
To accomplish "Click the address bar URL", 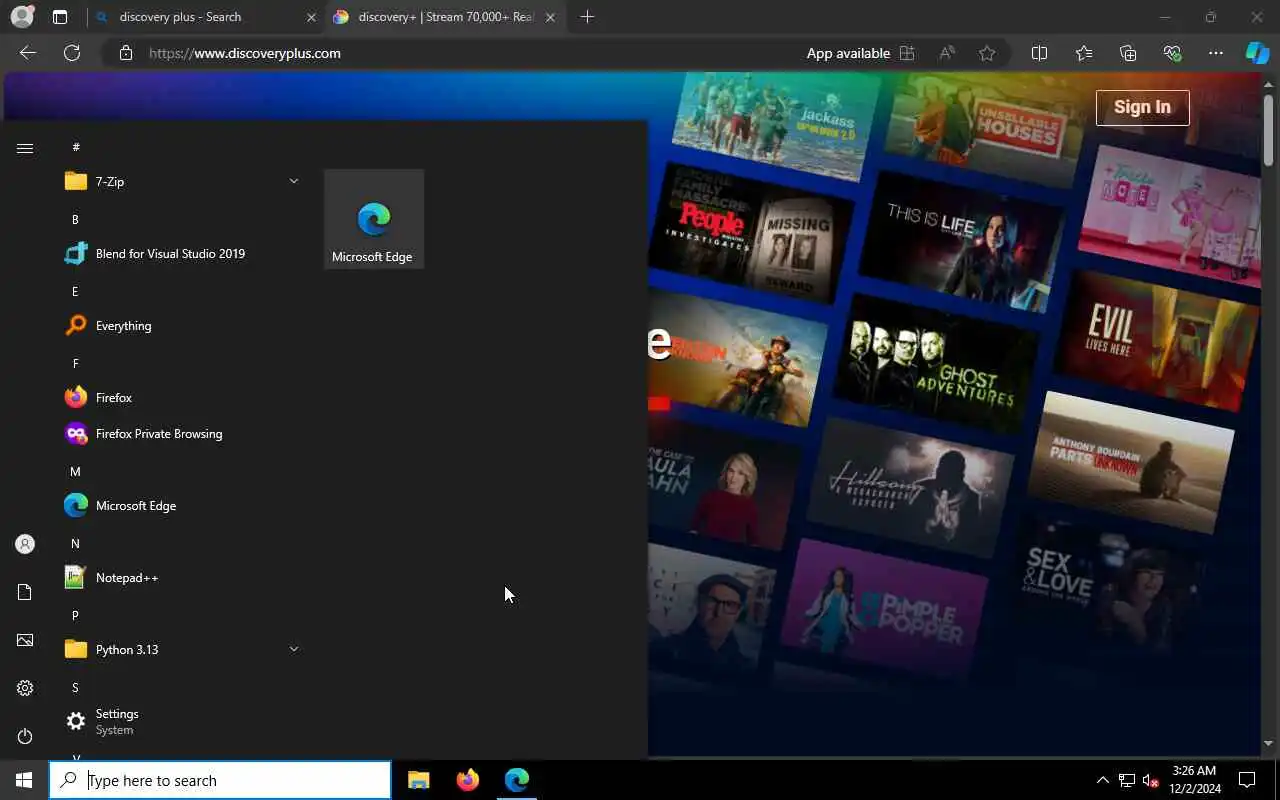I will [245, 53].
